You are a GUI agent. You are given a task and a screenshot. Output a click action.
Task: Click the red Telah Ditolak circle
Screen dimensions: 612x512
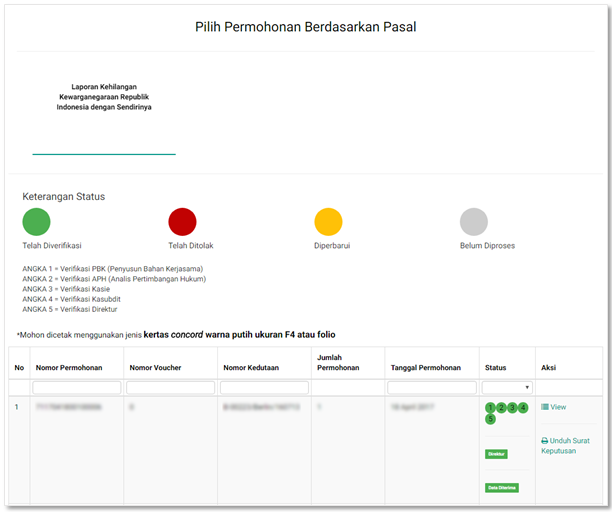click(x=182, y=222)
